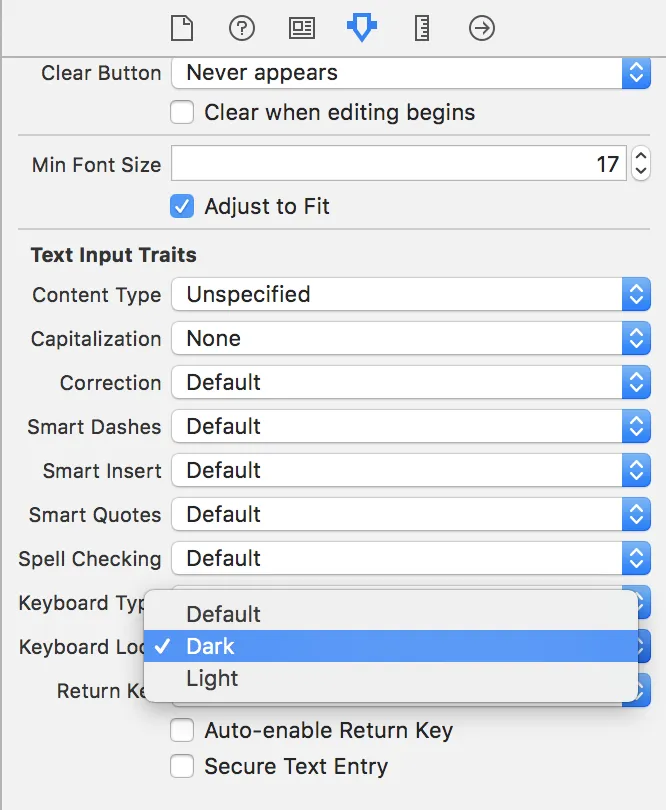Open the Clear Button dropdown
666x810 pixels.
[x=411, y=73]
